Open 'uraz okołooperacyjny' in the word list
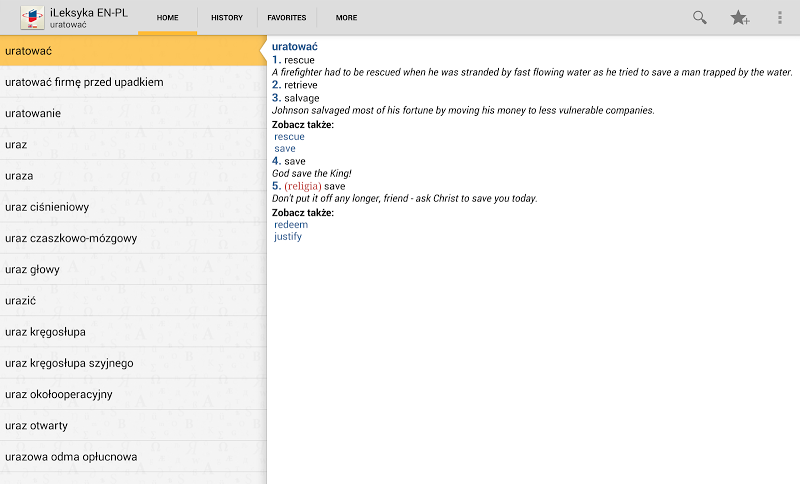Image resolution: width=800 pixels, height=484 pixels. pyautogui.click(x=59, y=394)
